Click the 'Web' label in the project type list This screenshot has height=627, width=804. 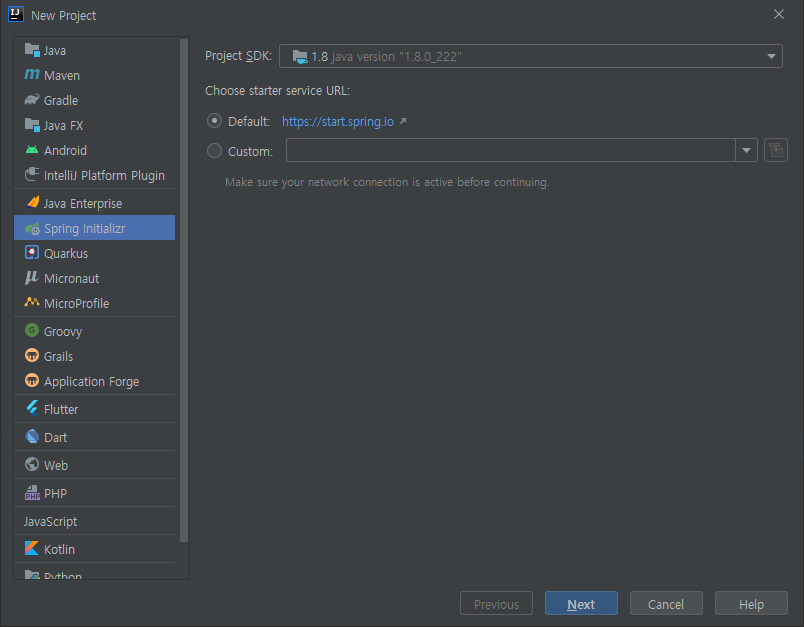tap(56, 465)
